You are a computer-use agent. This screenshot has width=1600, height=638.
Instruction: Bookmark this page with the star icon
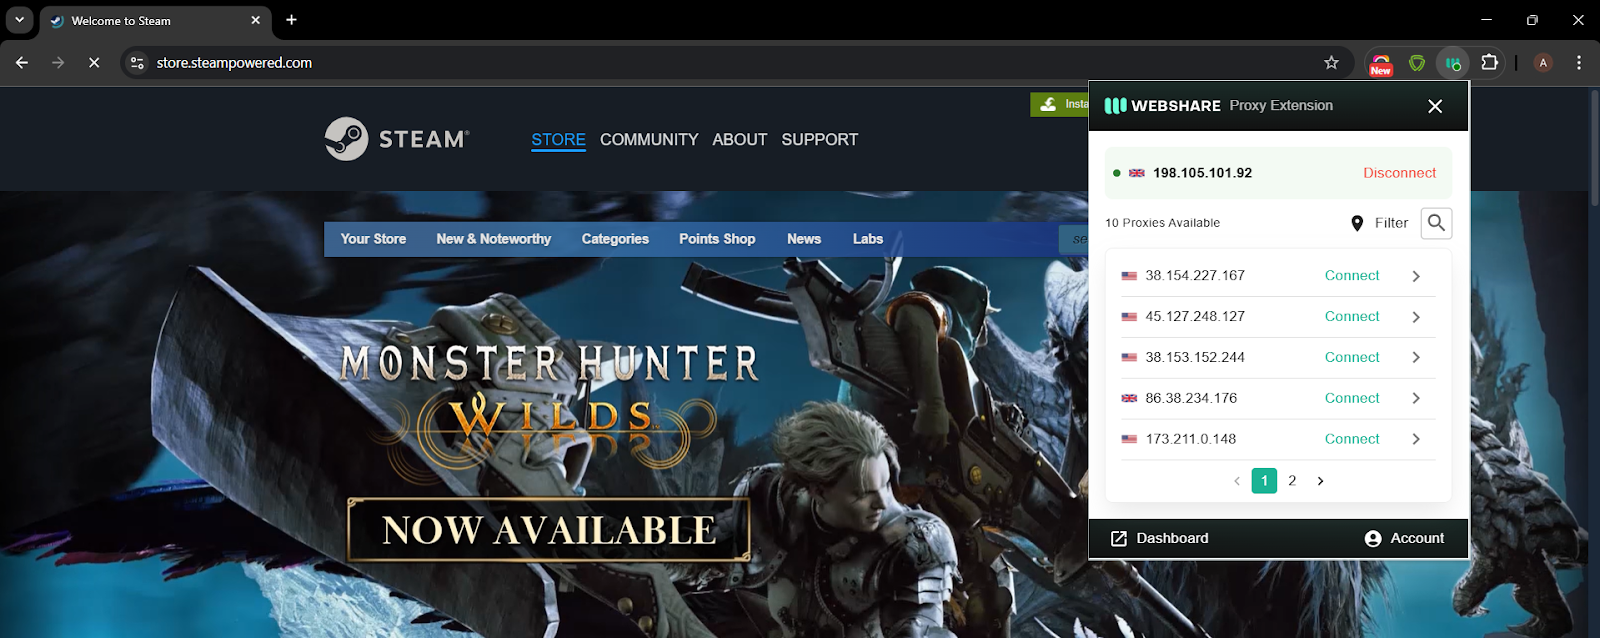(x=1331, y=63)
